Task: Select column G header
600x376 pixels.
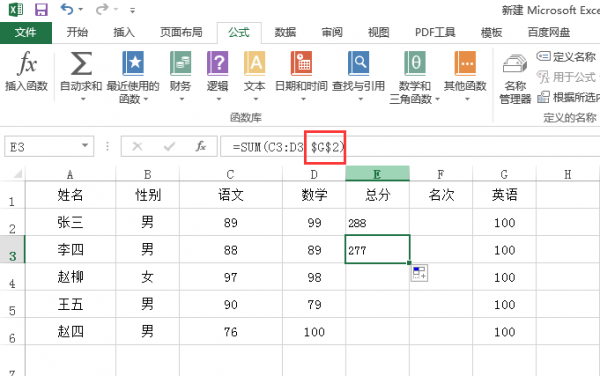Action: click(504, 174)
